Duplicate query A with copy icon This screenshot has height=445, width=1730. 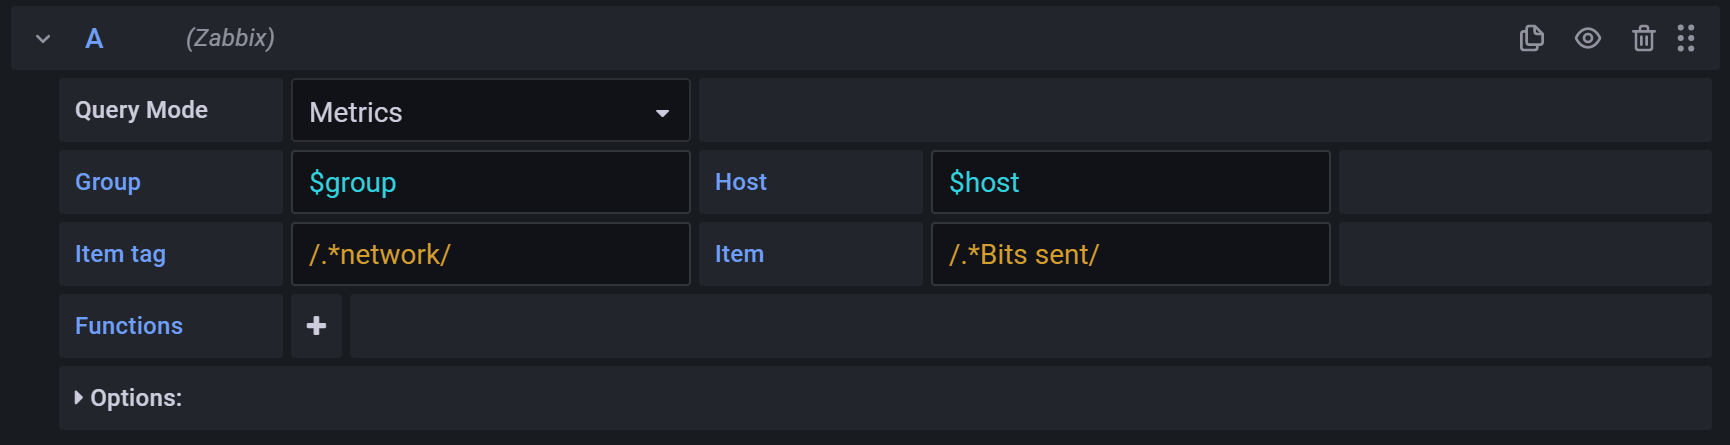[1531, 38]
